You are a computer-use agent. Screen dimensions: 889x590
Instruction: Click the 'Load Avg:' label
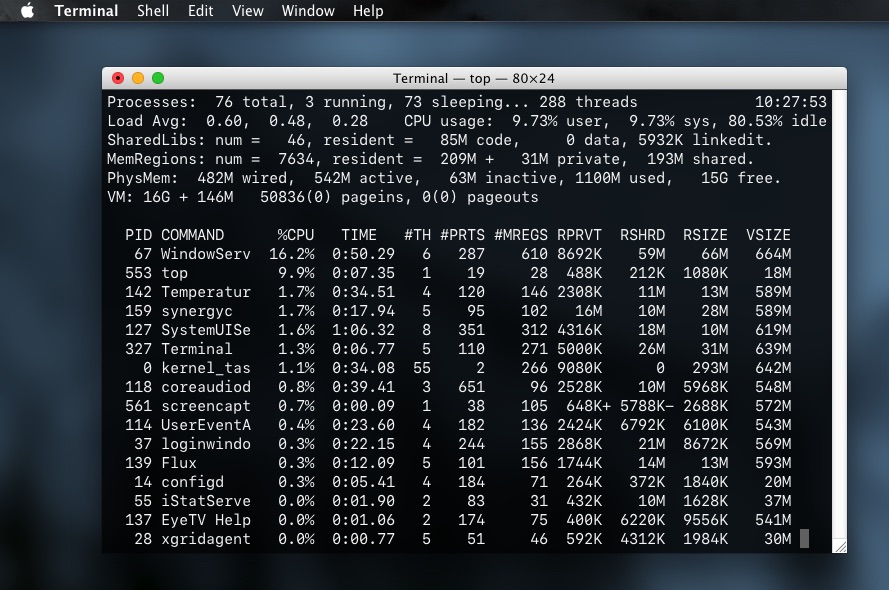point(147,121)
